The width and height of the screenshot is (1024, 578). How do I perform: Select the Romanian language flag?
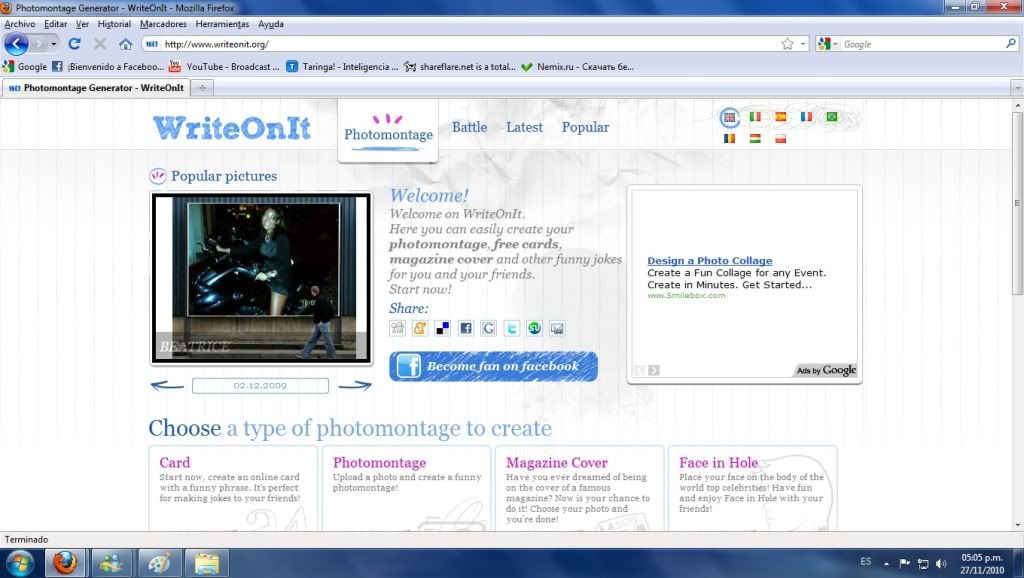click(729, 138)
